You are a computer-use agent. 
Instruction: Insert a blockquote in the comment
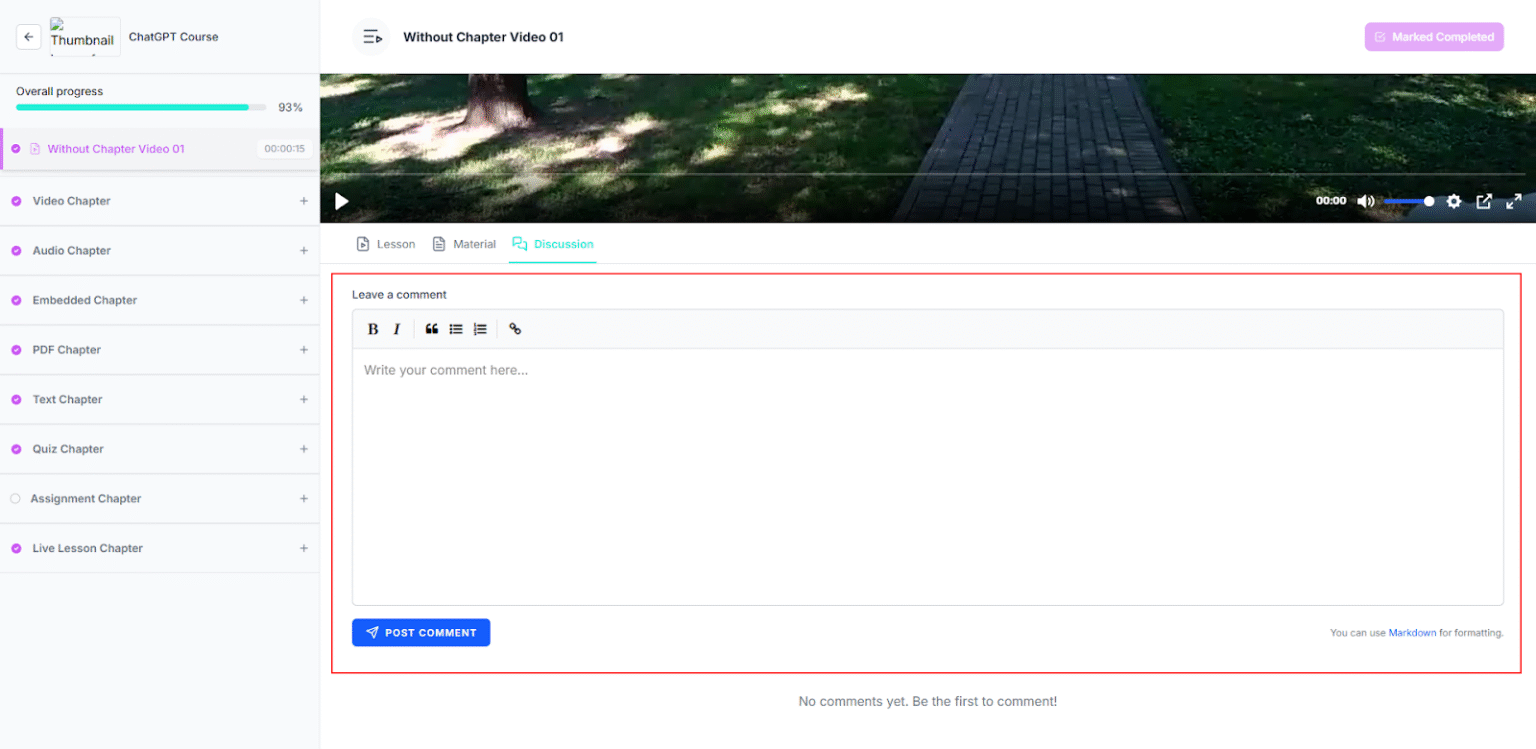(x=431, y=328)
